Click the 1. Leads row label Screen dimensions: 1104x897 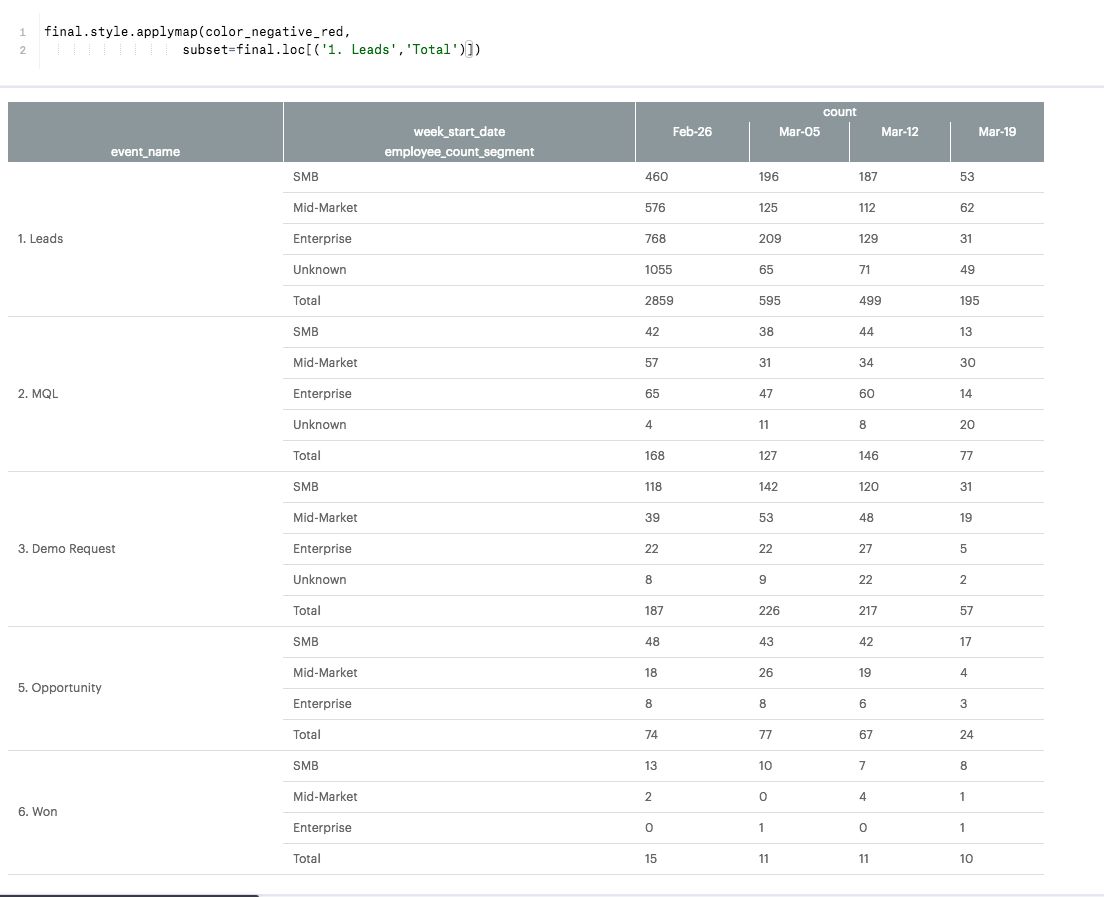pos(40,239)
